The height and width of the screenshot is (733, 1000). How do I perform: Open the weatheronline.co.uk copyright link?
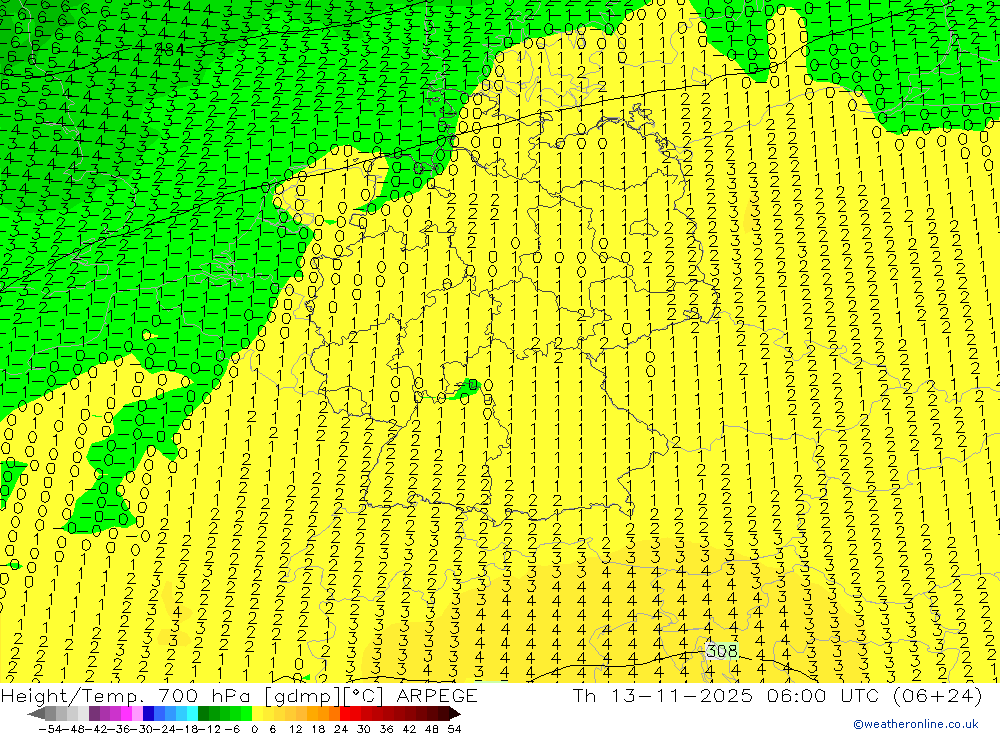[x=916, y=724]
